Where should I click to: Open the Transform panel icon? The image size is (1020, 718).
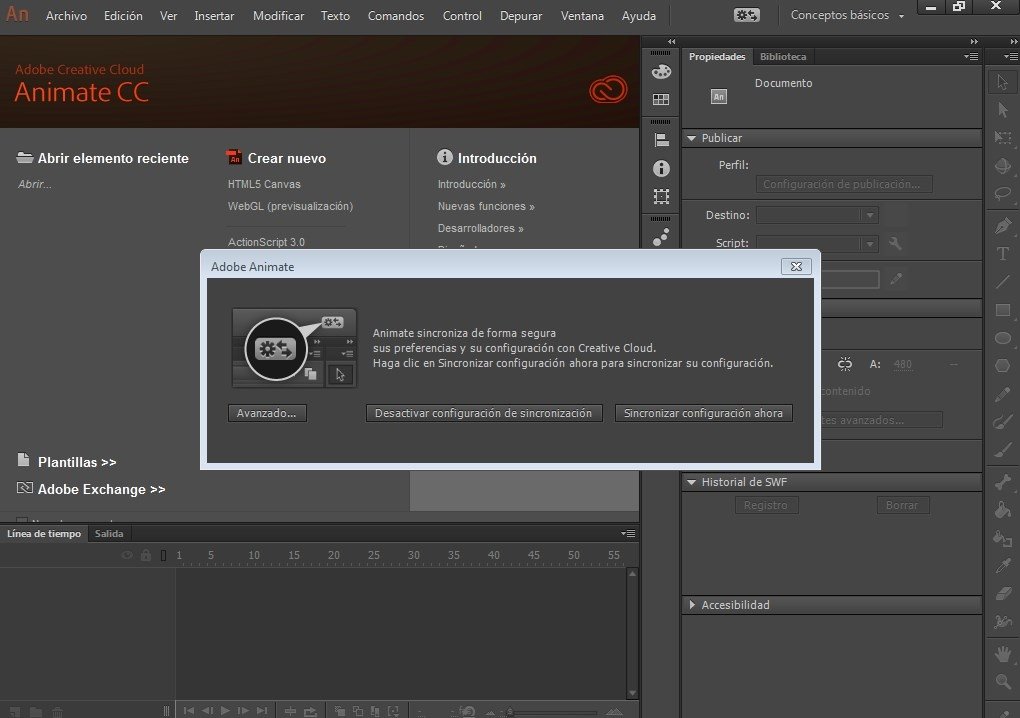click(661, 196)
